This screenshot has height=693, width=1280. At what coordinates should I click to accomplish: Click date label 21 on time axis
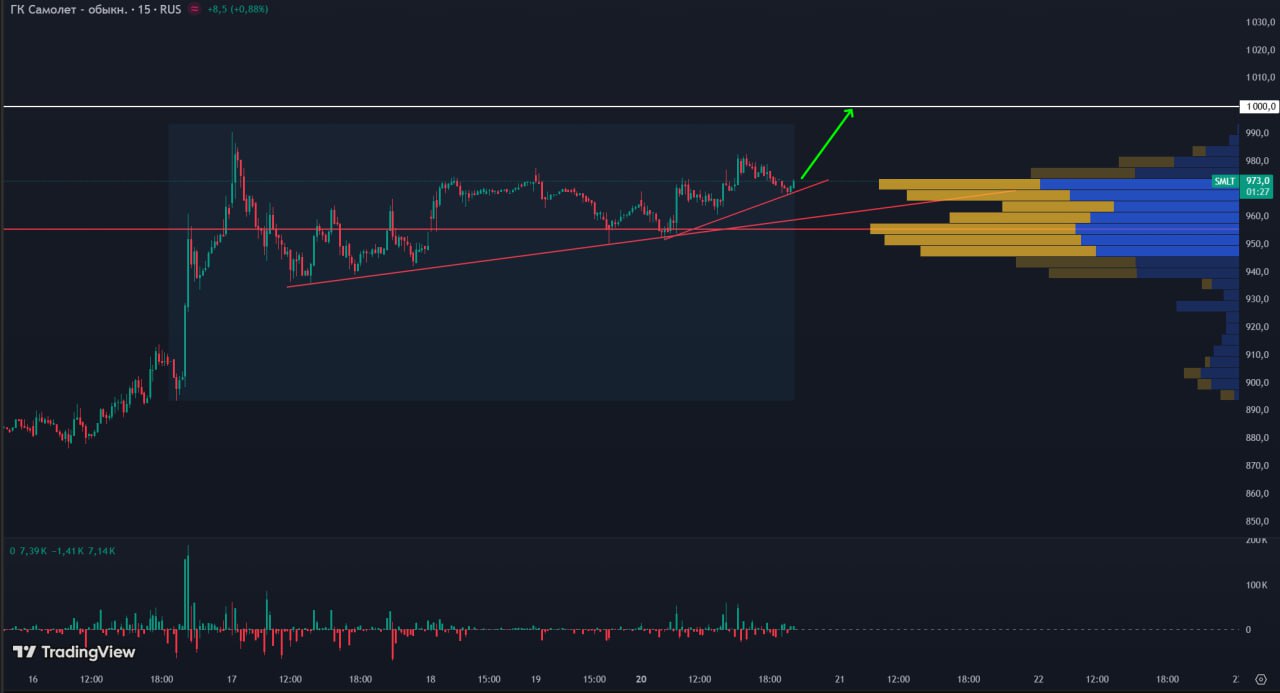(839, 679)
